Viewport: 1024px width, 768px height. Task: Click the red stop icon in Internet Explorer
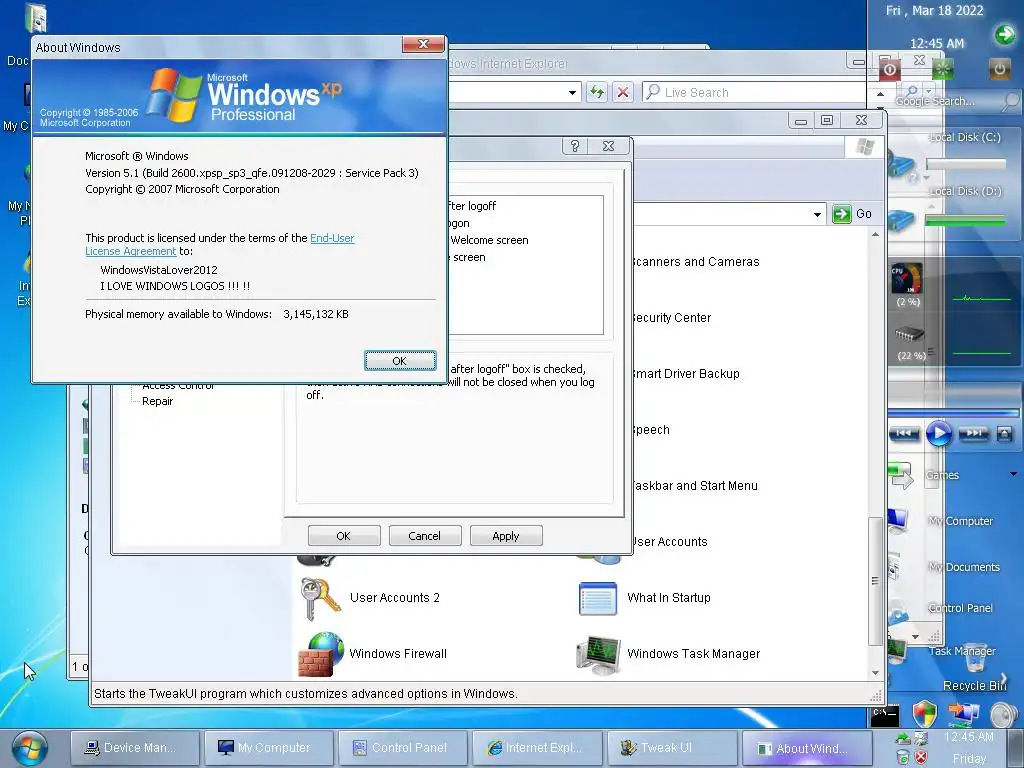[623, 92]
